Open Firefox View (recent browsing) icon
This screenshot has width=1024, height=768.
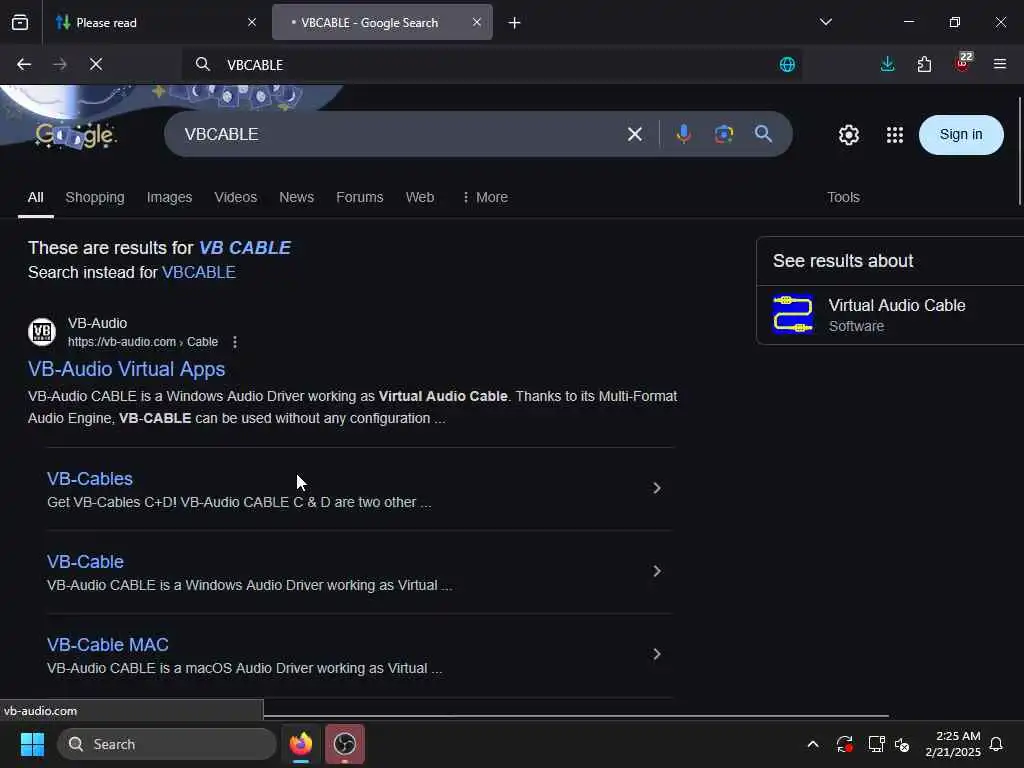[20, 22]
